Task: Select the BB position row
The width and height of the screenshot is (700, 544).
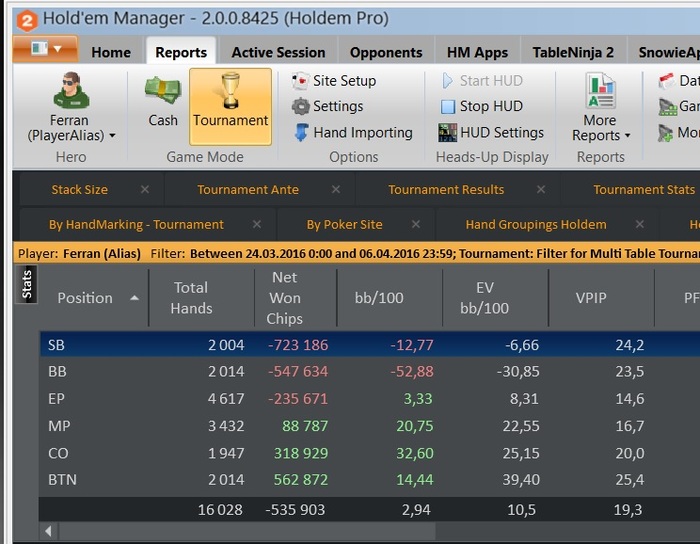Action: tap(370, 371)
